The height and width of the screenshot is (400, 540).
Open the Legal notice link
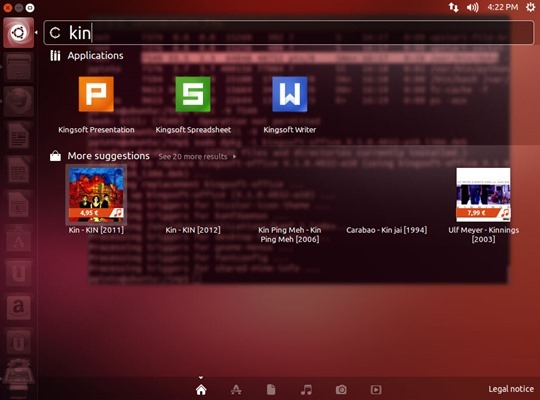(x=511, y=389)
